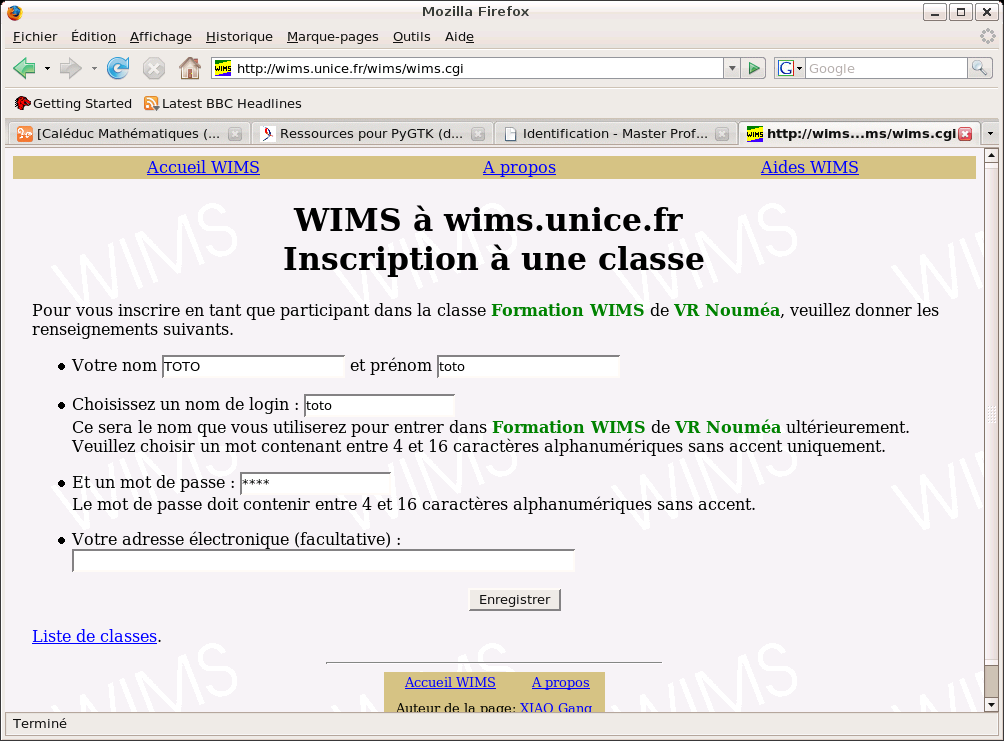The image size is (1004, 741).
Task: Open the Outils menu
Action: (x=412, y=37)
